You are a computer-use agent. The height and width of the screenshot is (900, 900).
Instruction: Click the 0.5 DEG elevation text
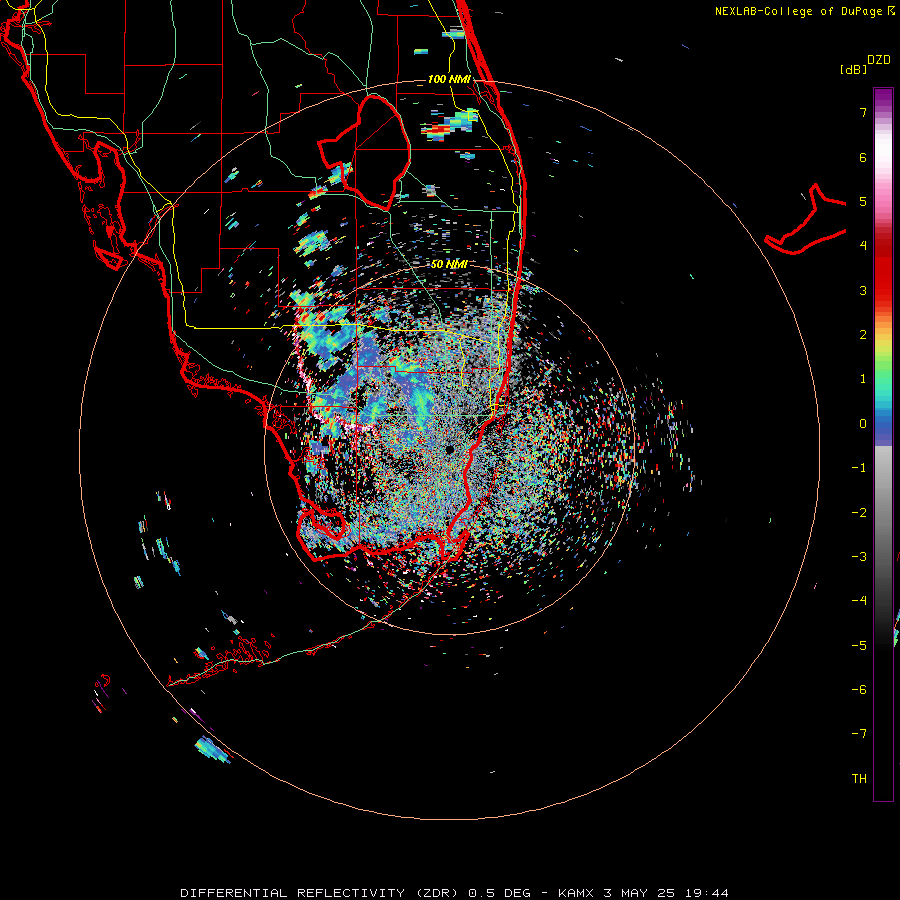pyautogui.click(x=499, y=893)
